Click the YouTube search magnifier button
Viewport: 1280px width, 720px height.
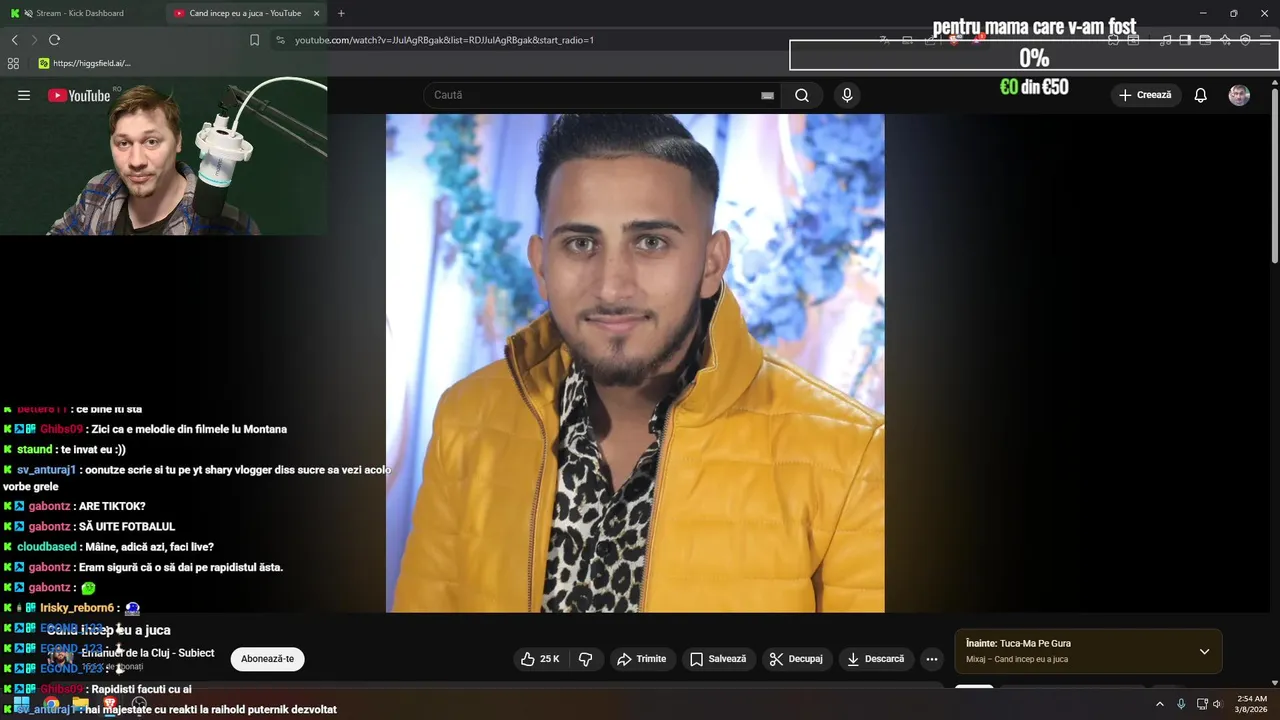pos(802,95)
